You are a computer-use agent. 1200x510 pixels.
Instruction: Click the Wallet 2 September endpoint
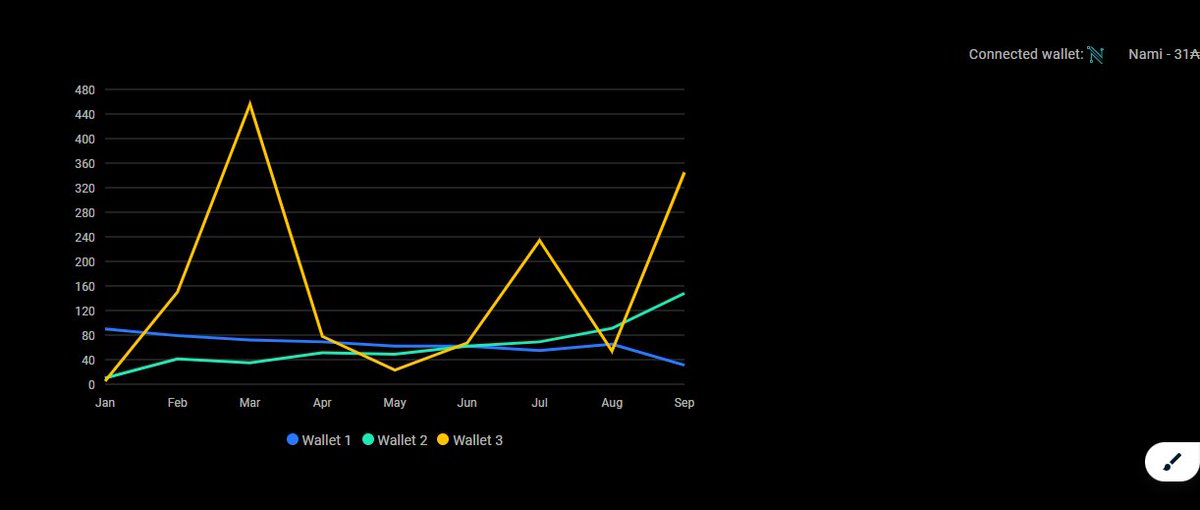point(684,294)
